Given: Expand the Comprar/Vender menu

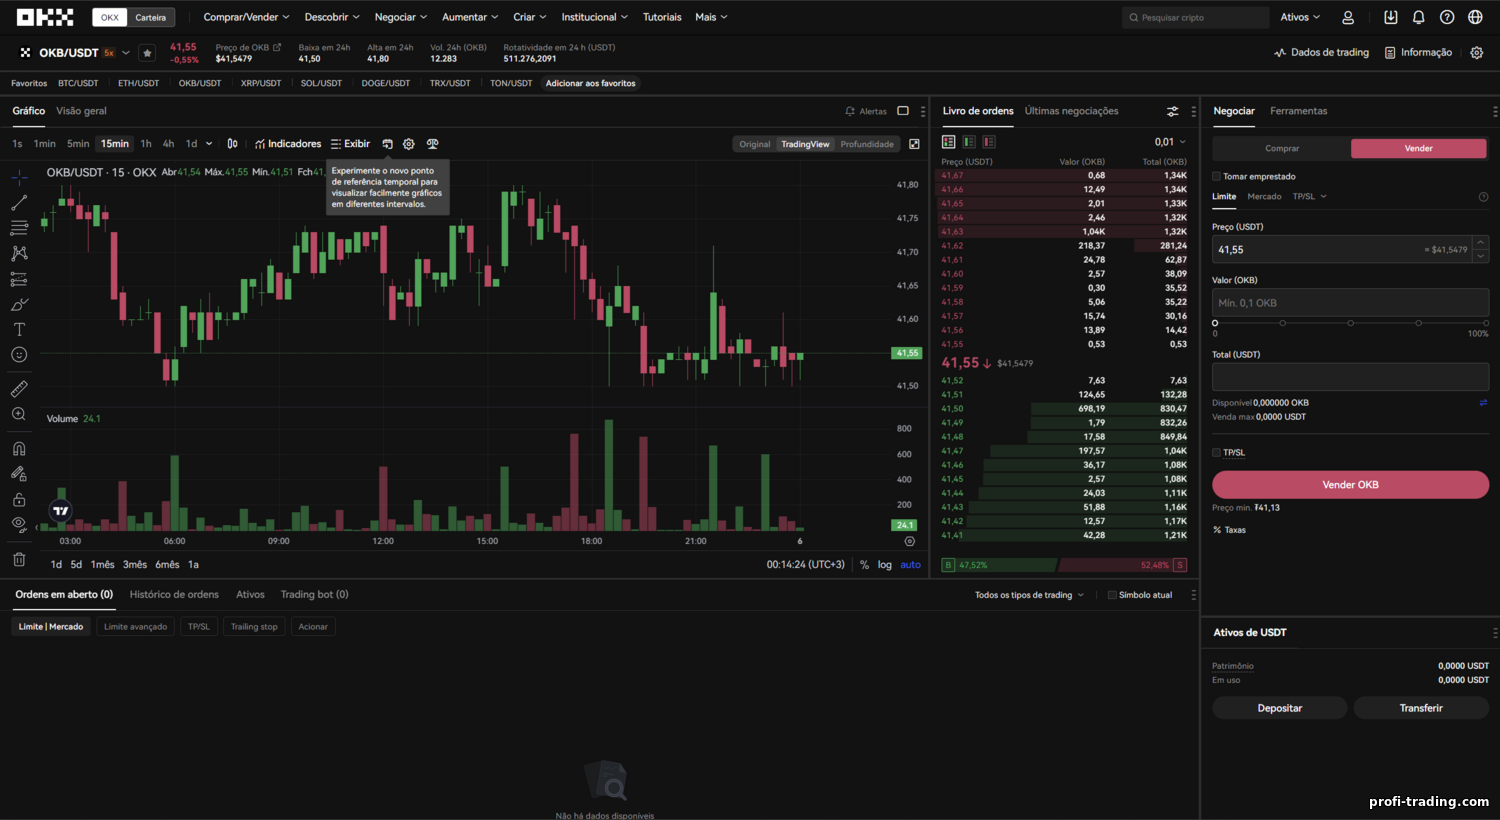Looking at the screenshot, I should [246, 17].
